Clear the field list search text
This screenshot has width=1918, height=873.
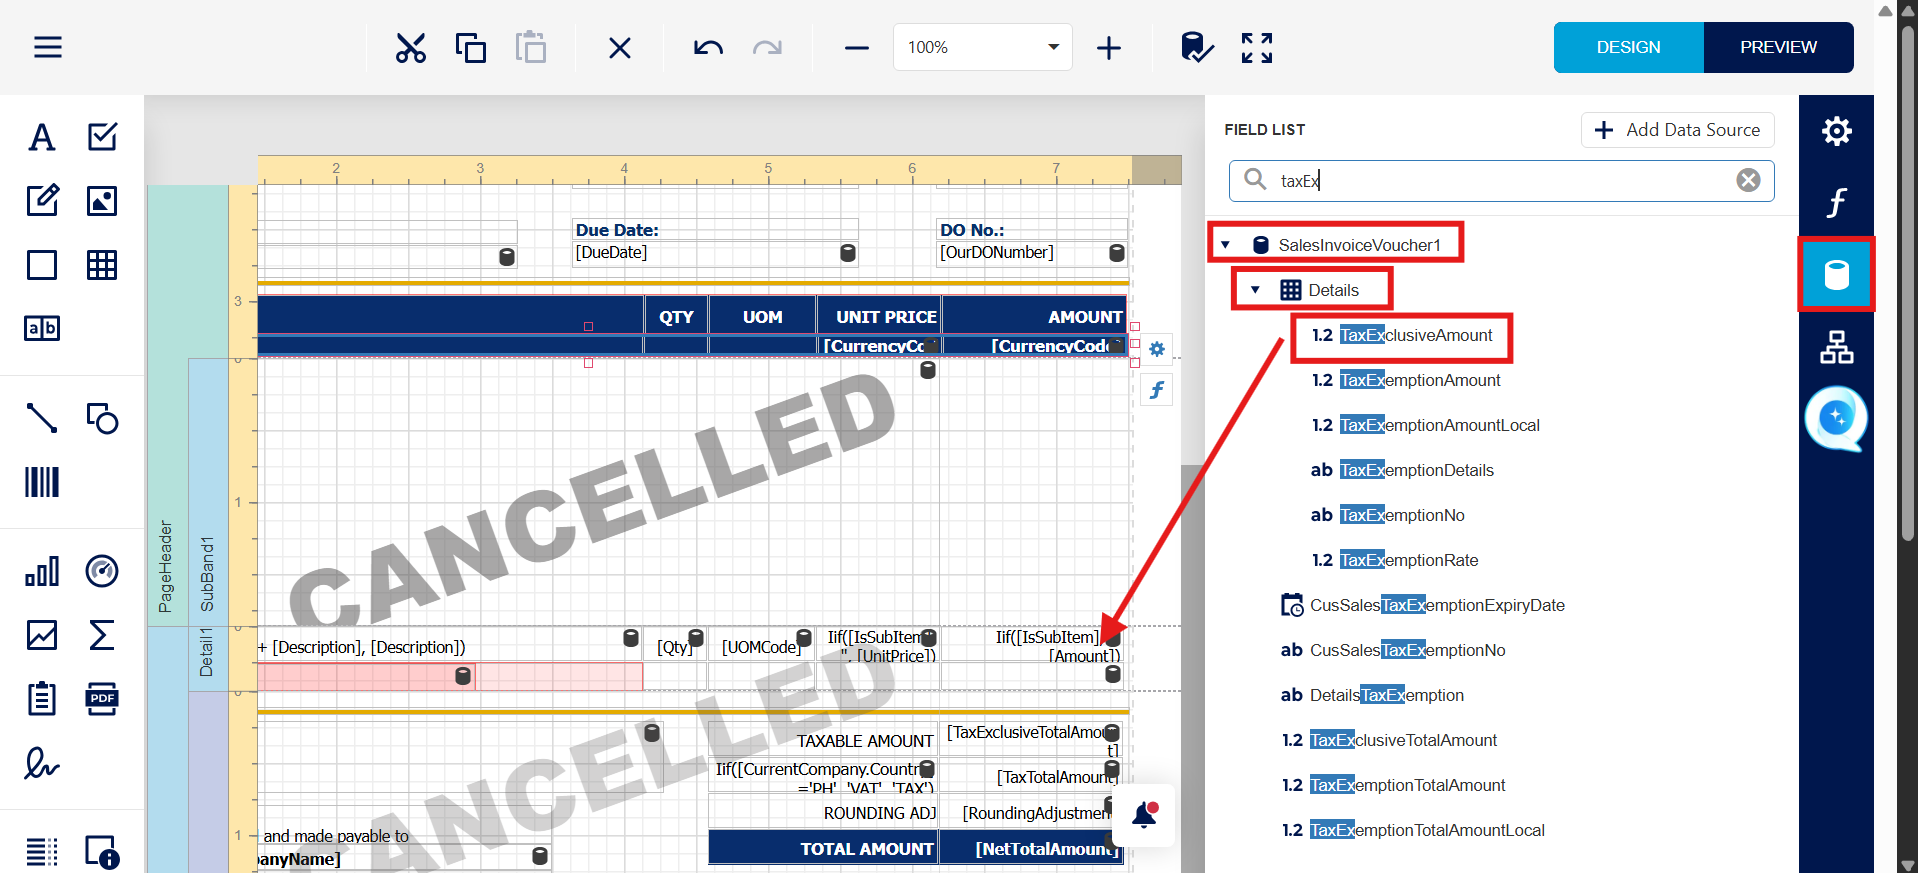tap(1748, 180)
